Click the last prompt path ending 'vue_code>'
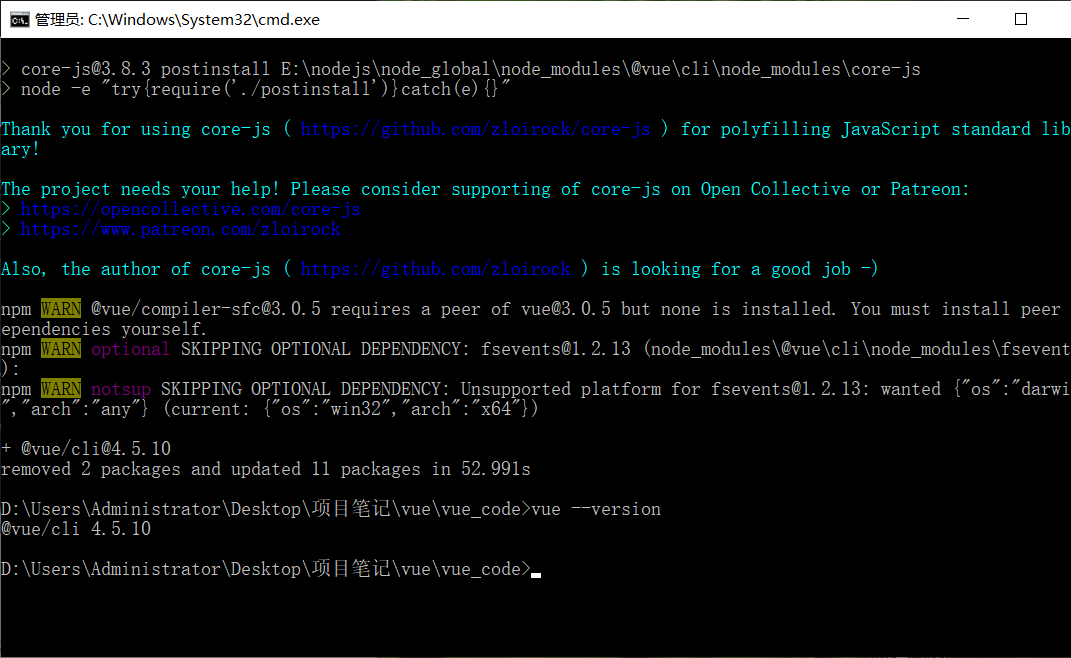The height and width of the screenshot is (658, 1071). 266,569
